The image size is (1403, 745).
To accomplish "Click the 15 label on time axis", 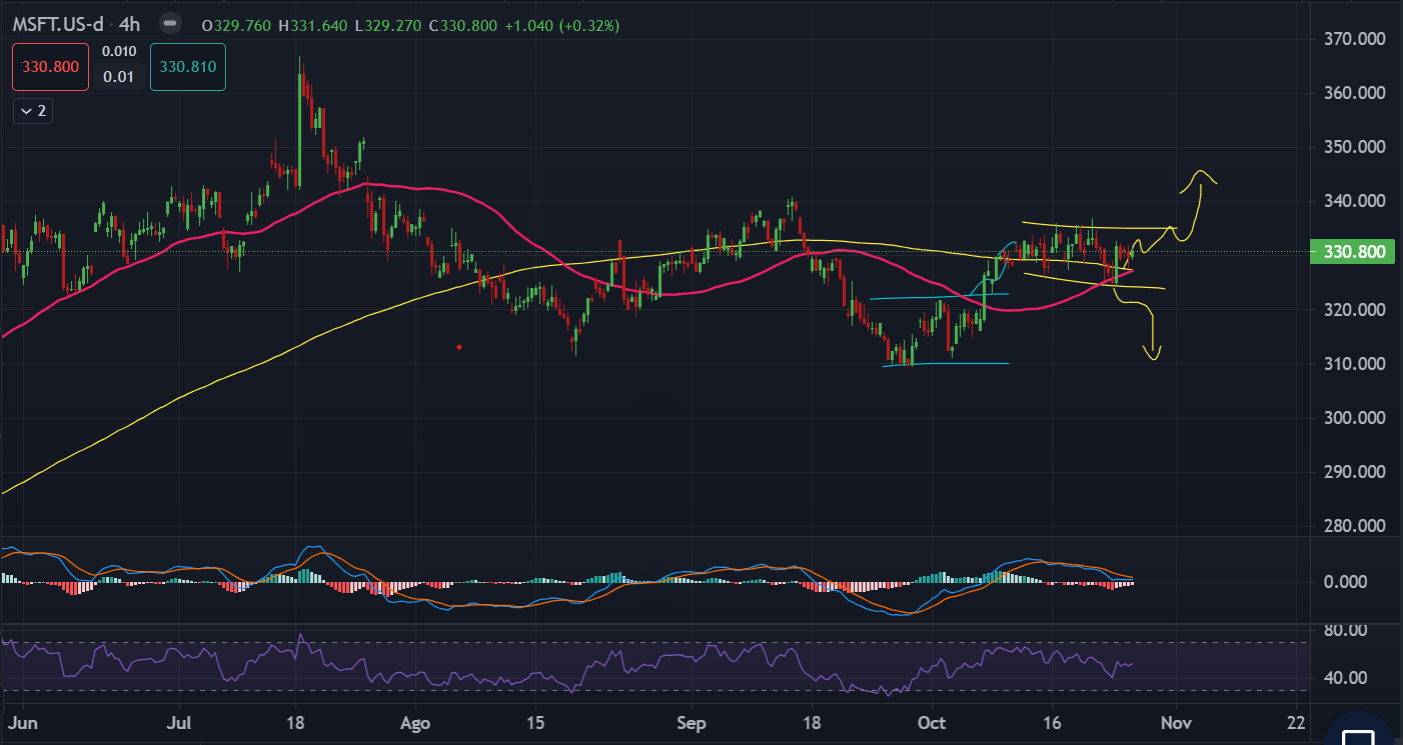I will tap(535, 722).
